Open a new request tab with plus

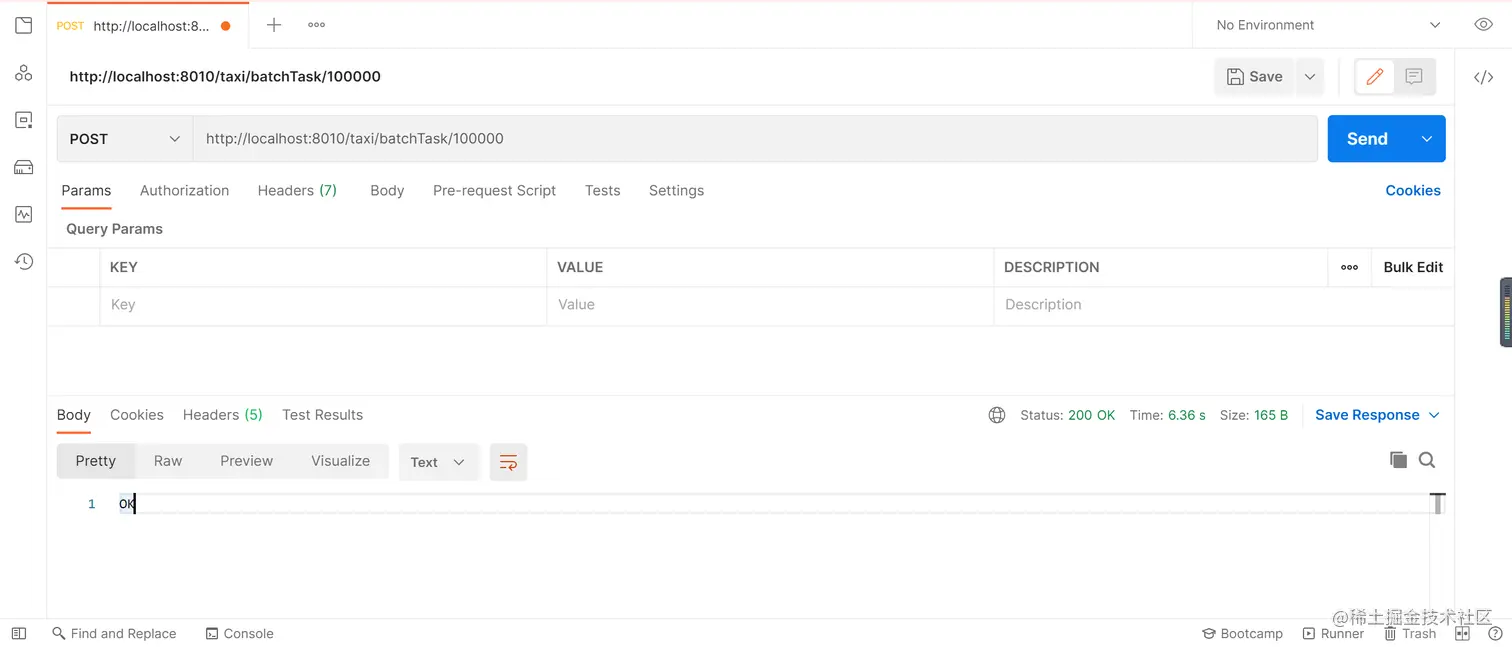click(274, 25)
